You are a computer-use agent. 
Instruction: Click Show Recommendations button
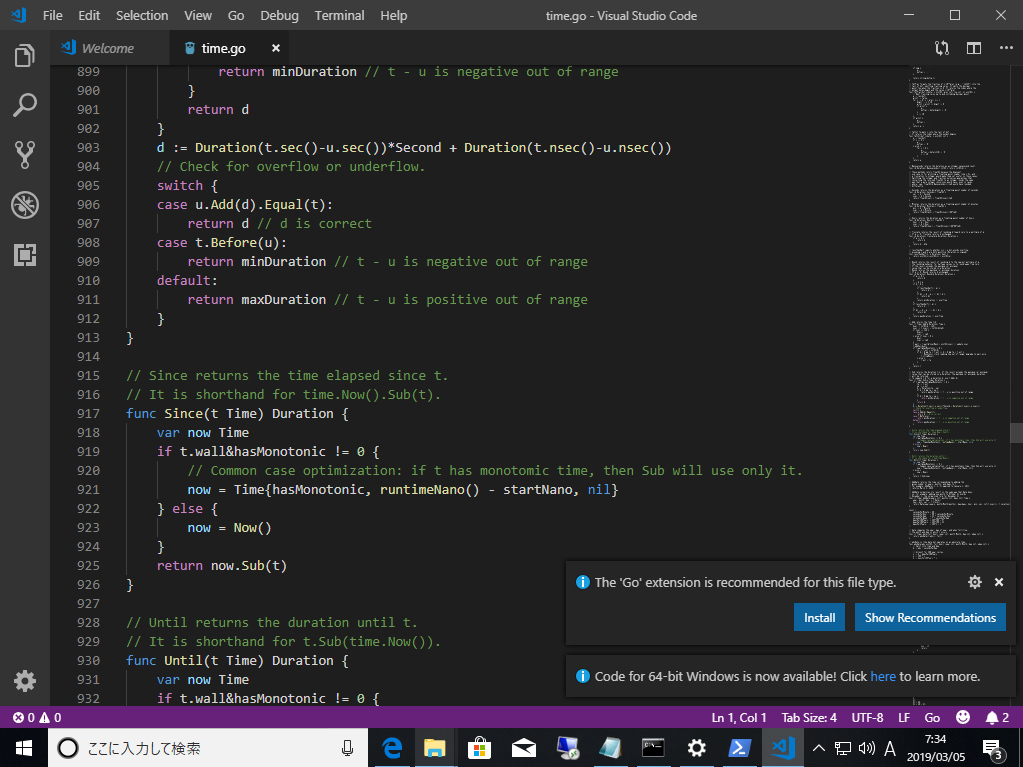(930, 618)
